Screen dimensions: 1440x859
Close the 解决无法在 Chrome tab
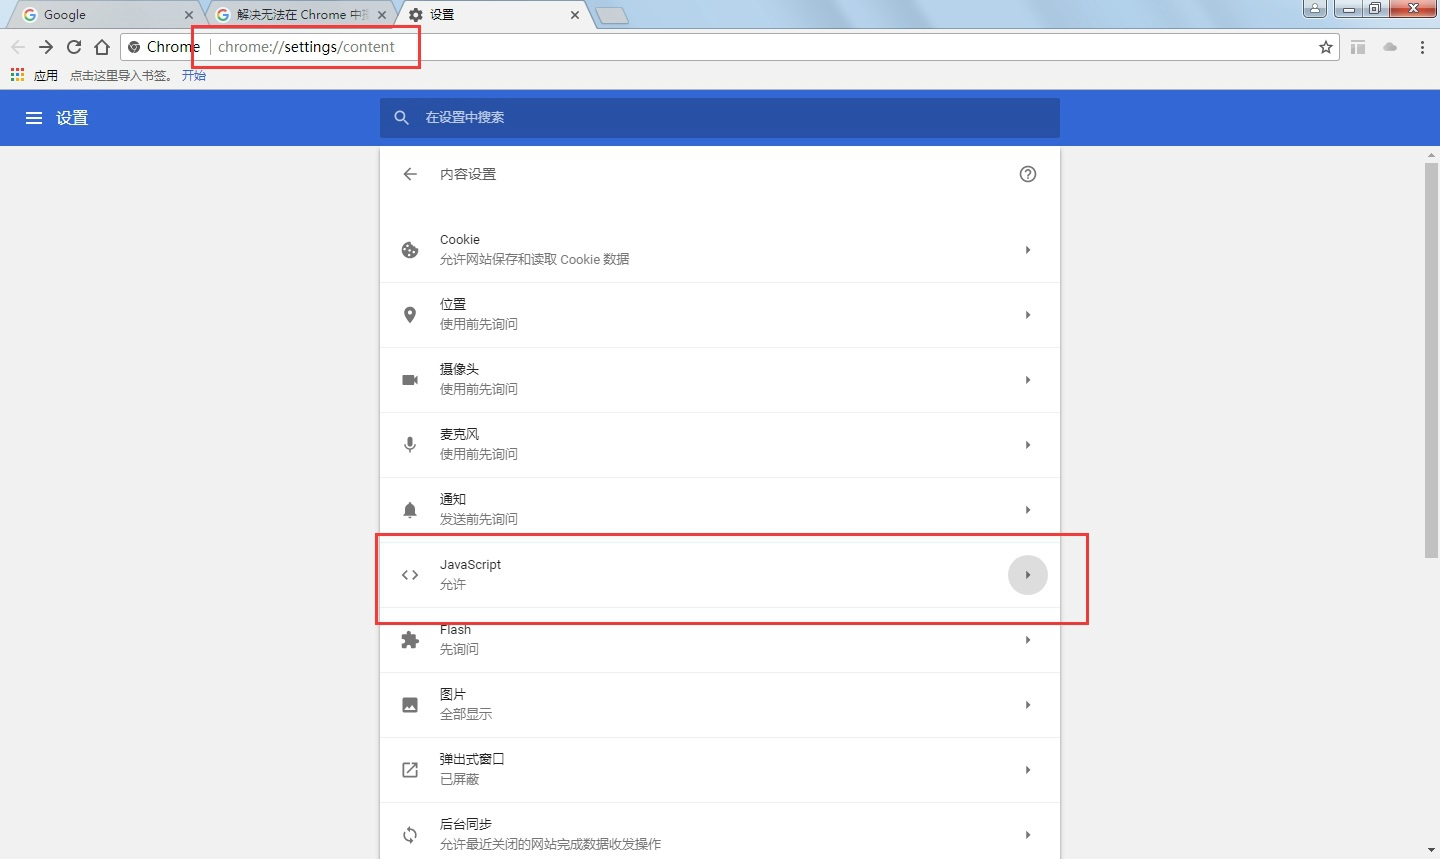(x=382, y=15)
